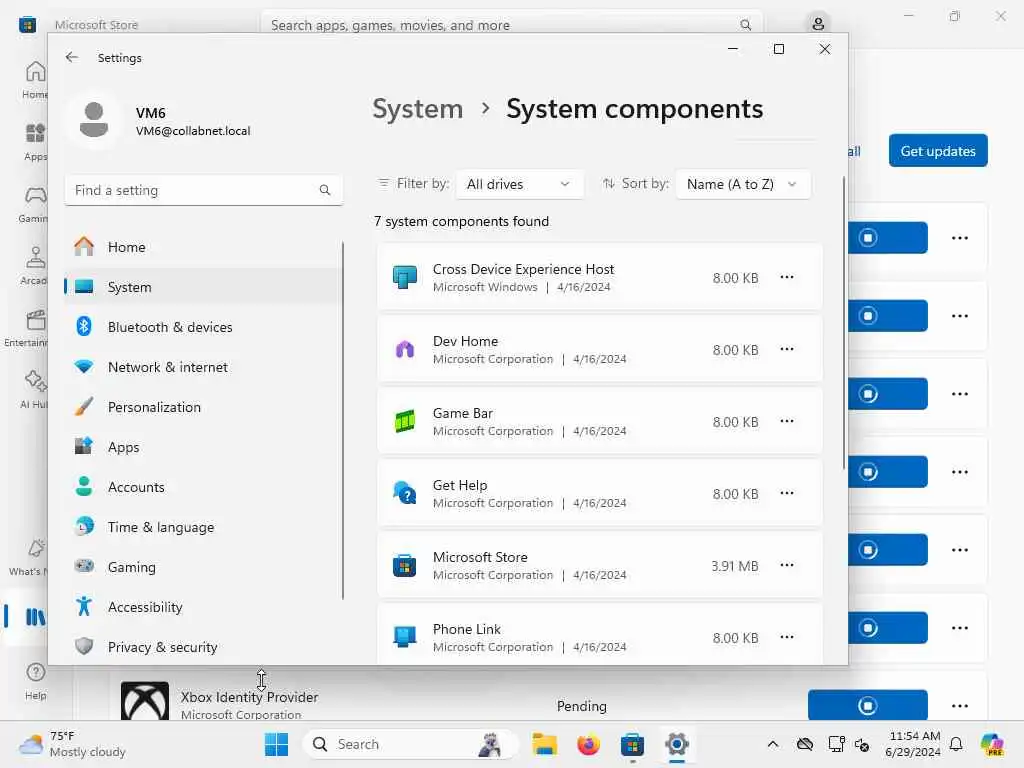The width and height of the screenshot is (1024, 768).
Task: Click the Microsoft Store component icon
Action: coord(405,565)
